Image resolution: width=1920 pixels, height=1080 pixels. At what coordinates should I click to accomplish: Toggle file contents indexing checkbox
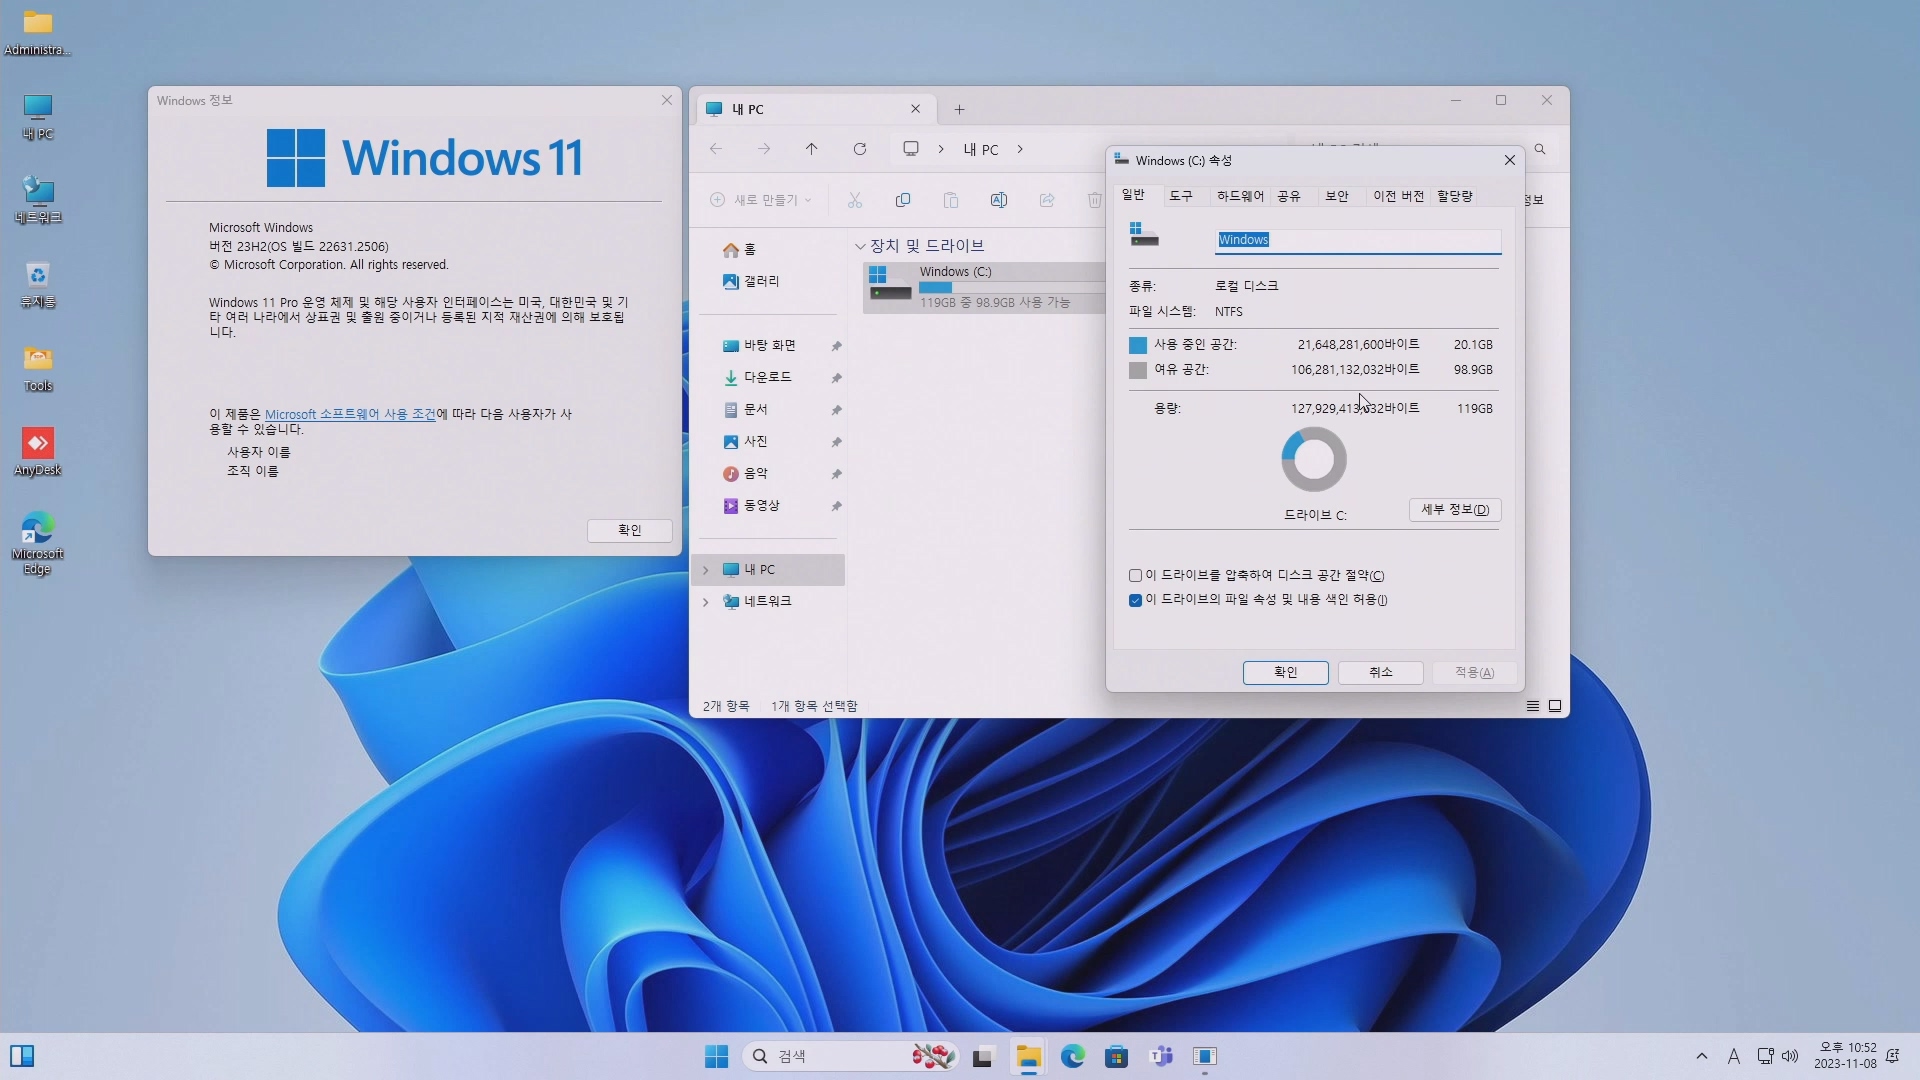coord(1135,600)
